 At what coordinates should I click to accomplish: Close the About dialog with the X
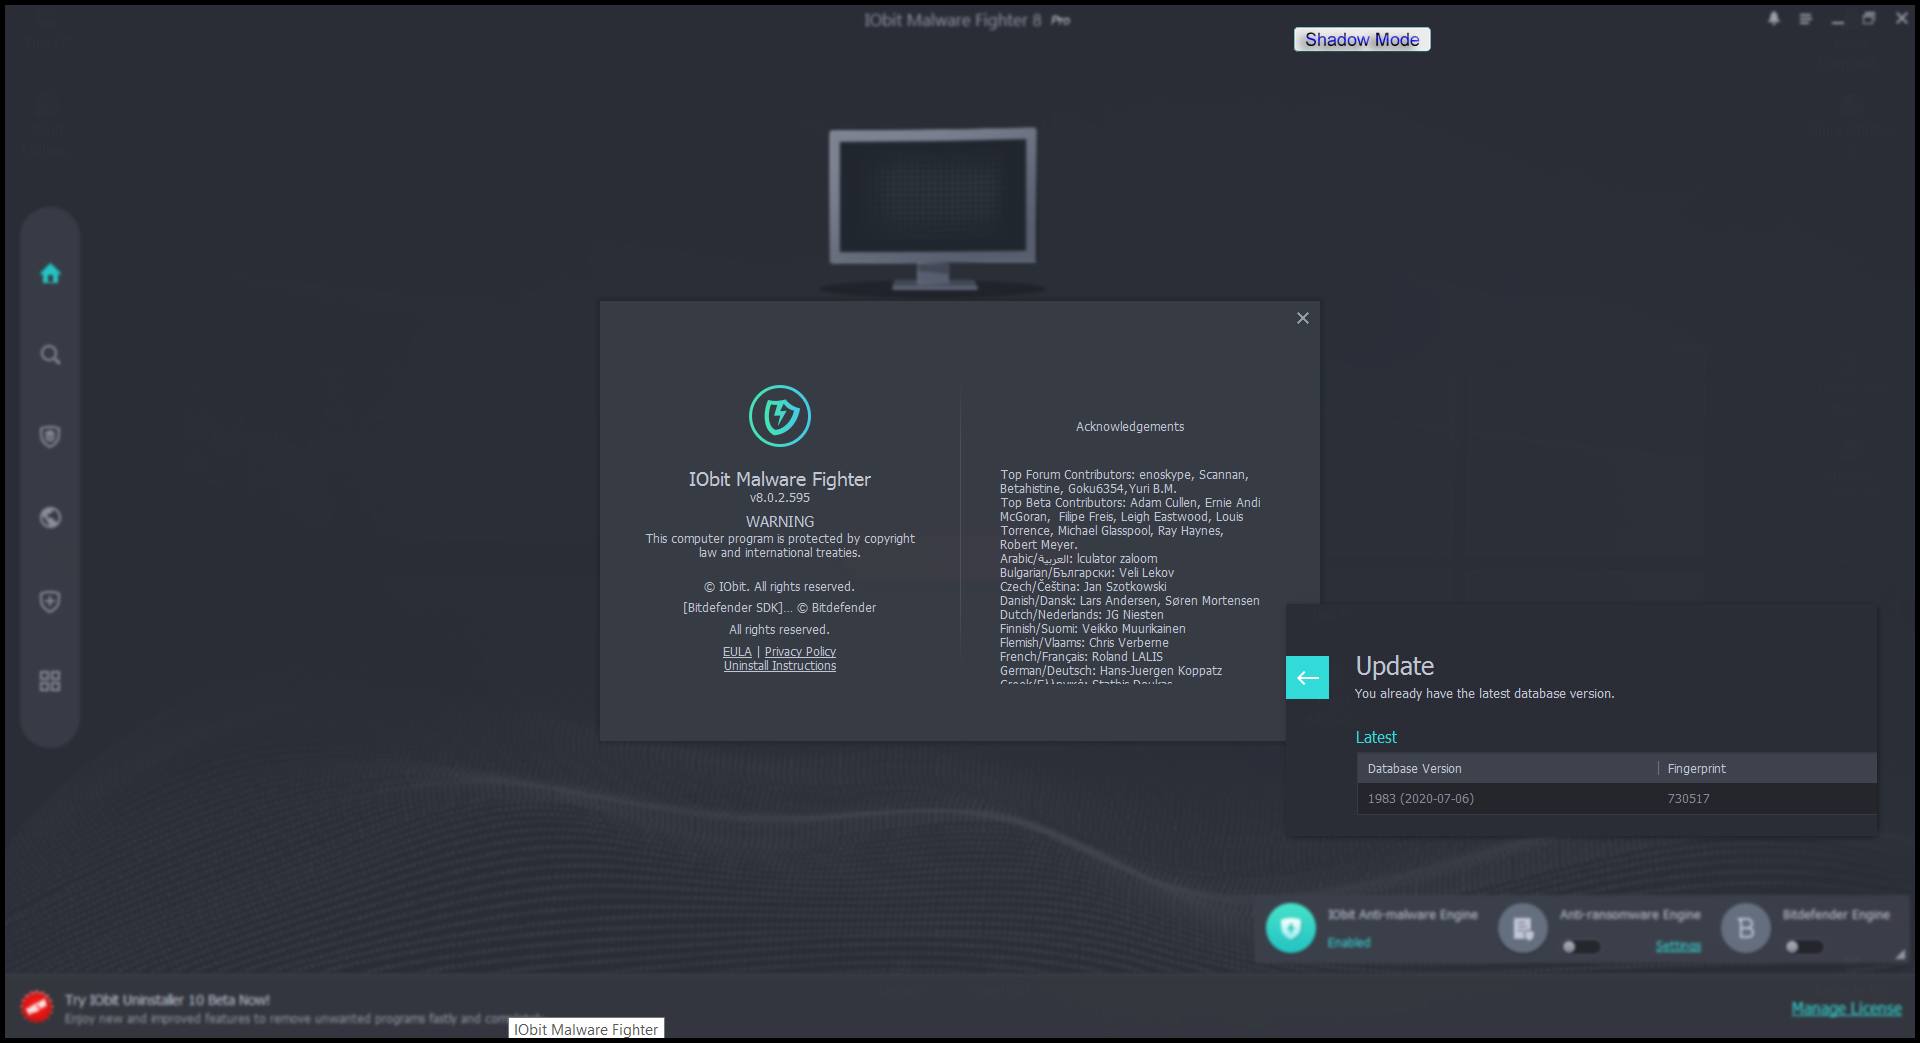(1302, 318)
